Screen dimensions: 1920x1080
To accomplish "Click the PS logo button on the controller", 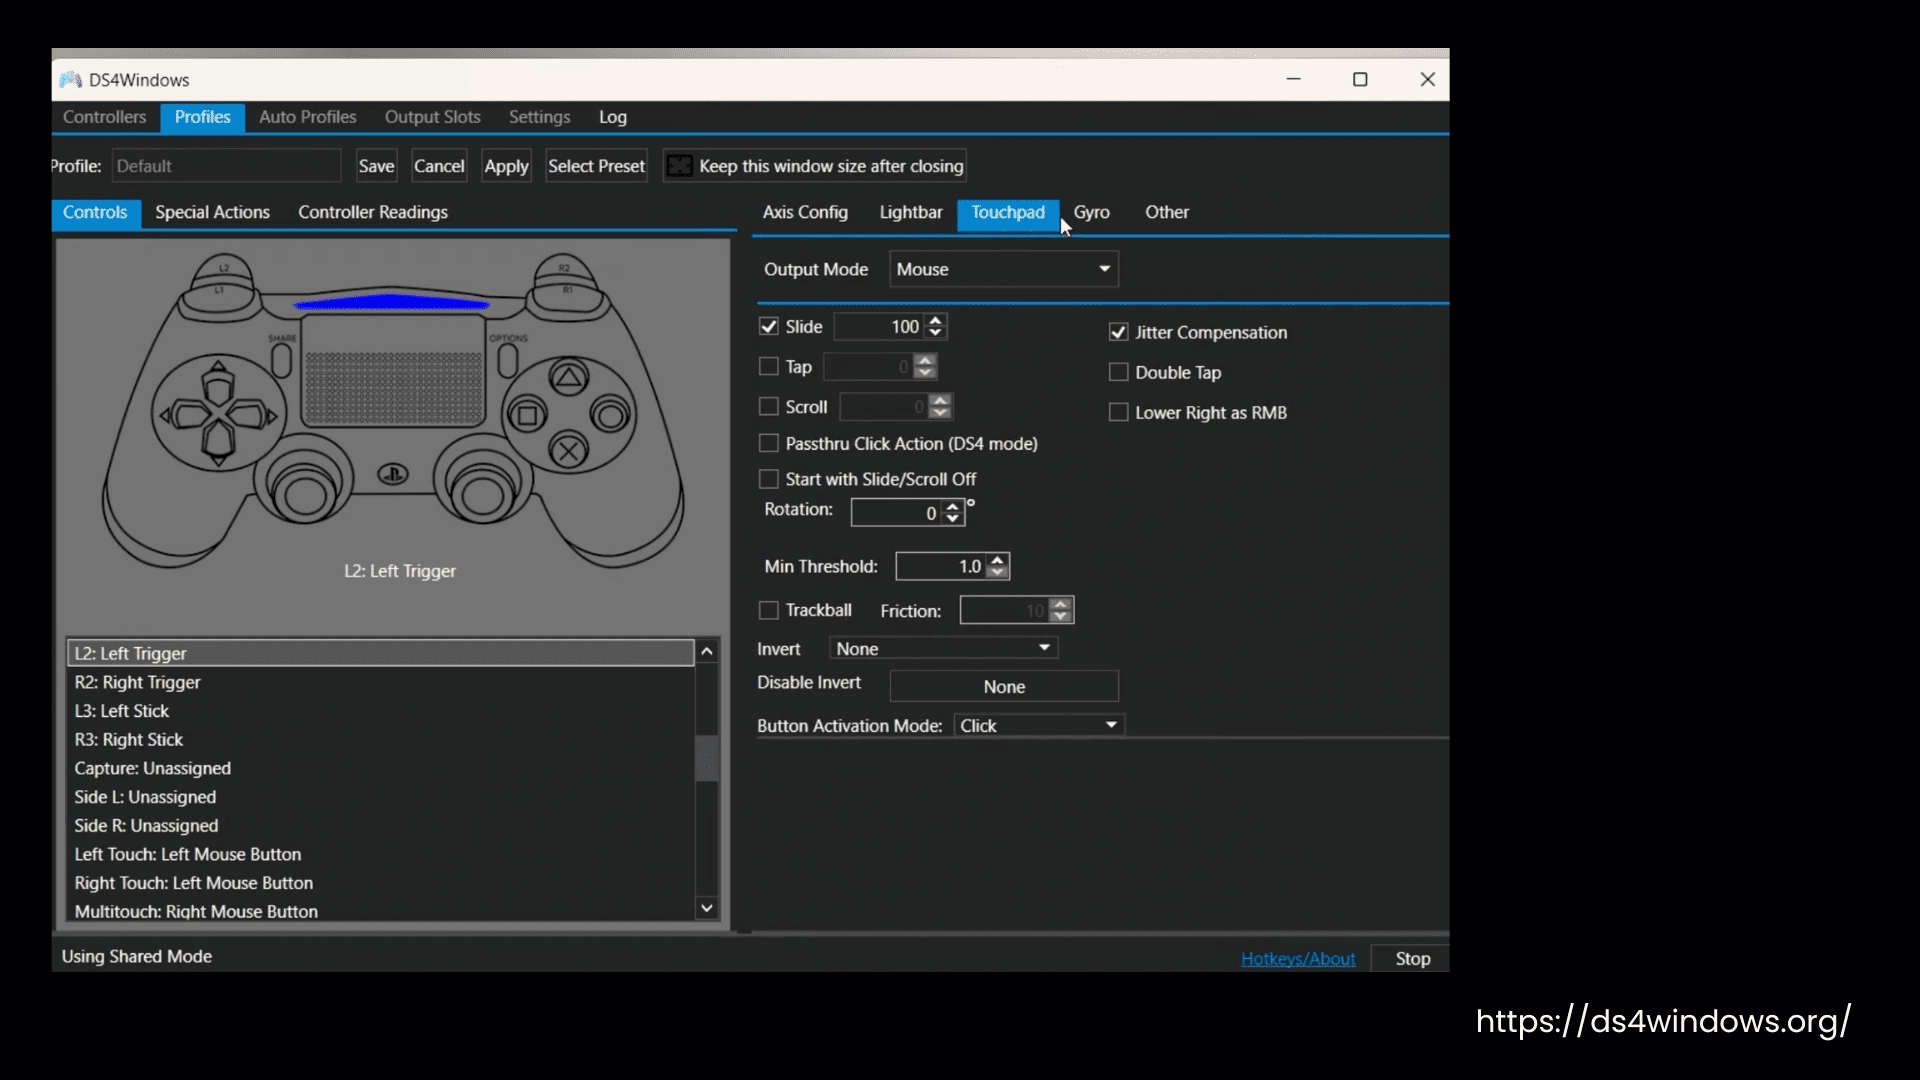I will coord(393,474).
